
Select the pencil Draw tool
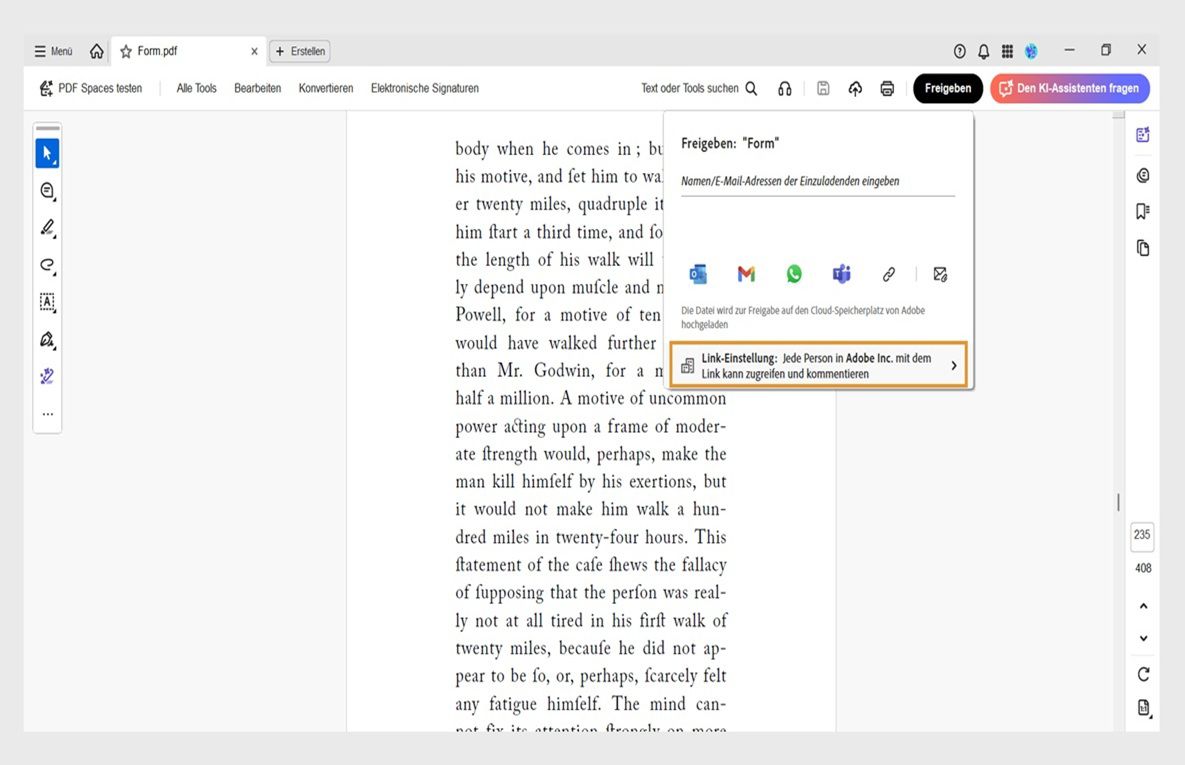[46, 227]
